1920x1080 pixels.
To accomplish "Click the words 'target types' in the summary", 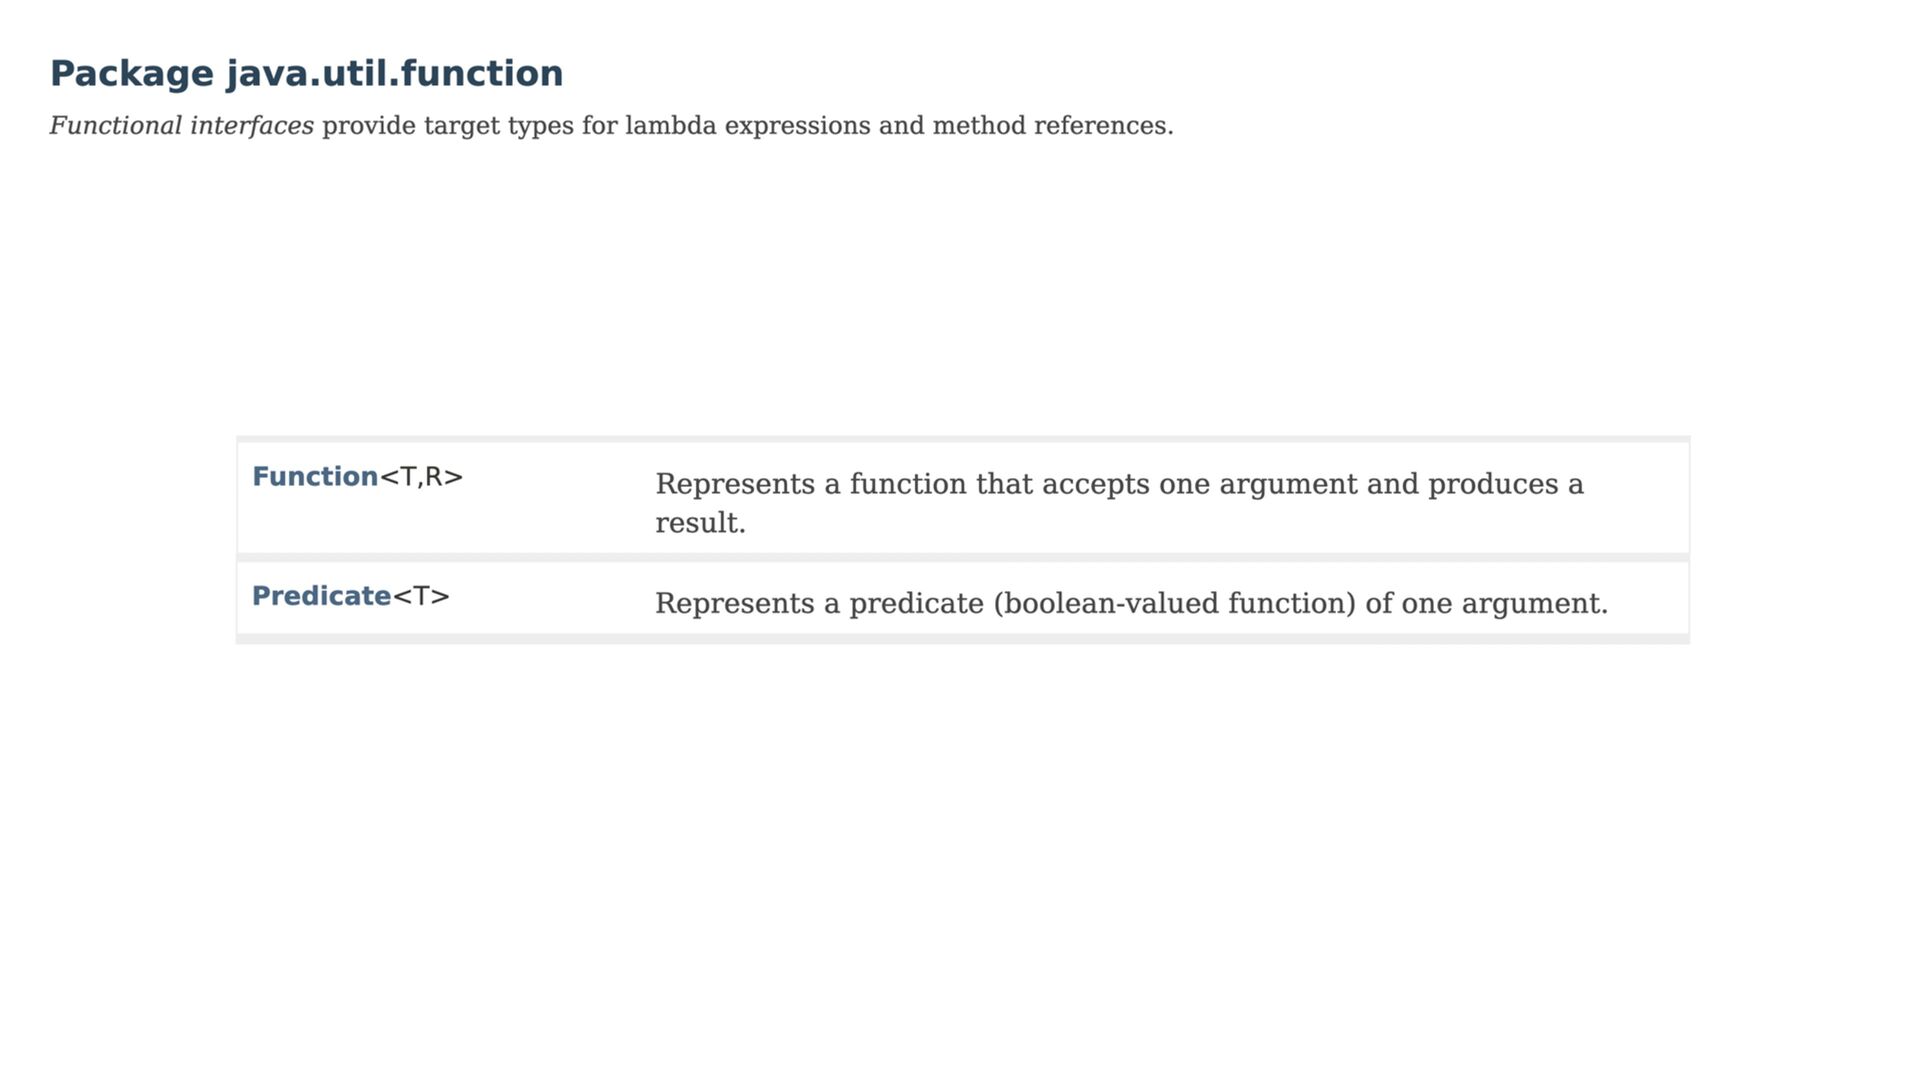I will (x=498, y=126).
